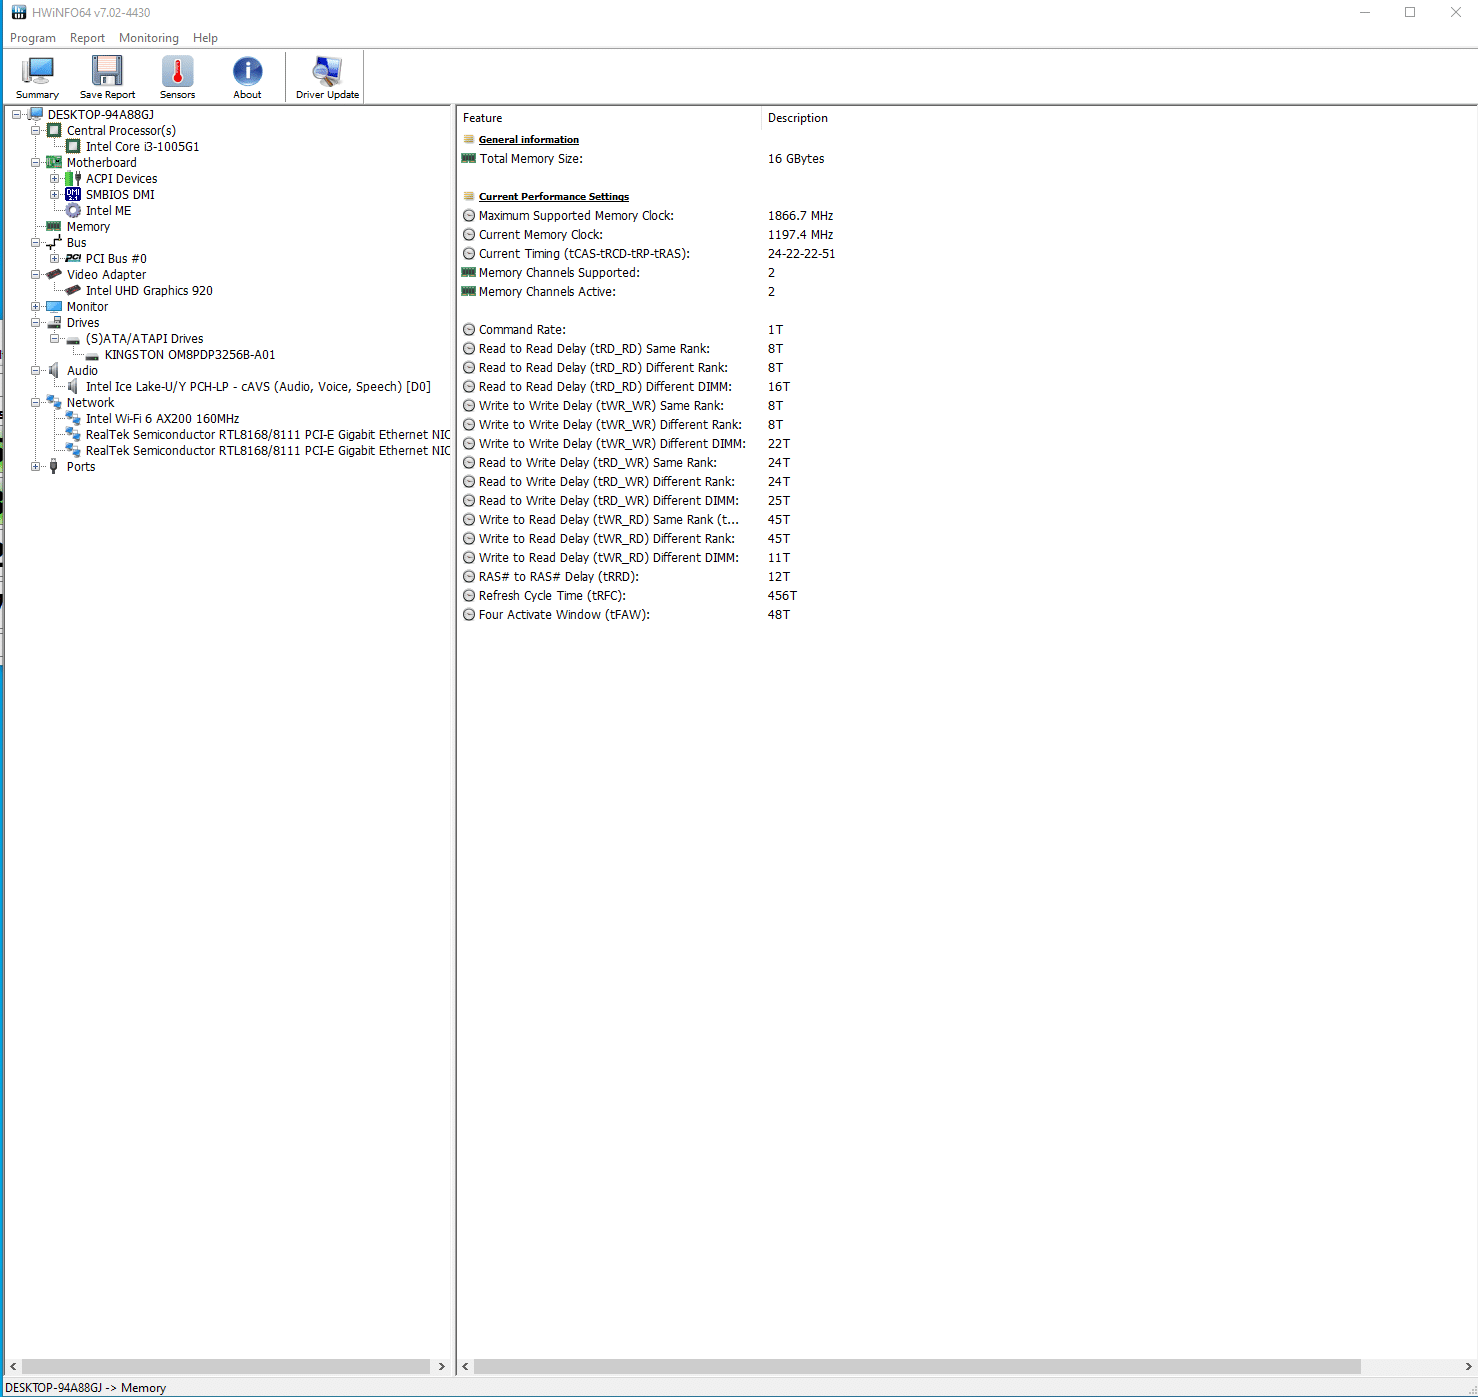This screenshot has height=1397, width=1478.
Task: Select the Total Memory Size row
Action: point(967,158)
